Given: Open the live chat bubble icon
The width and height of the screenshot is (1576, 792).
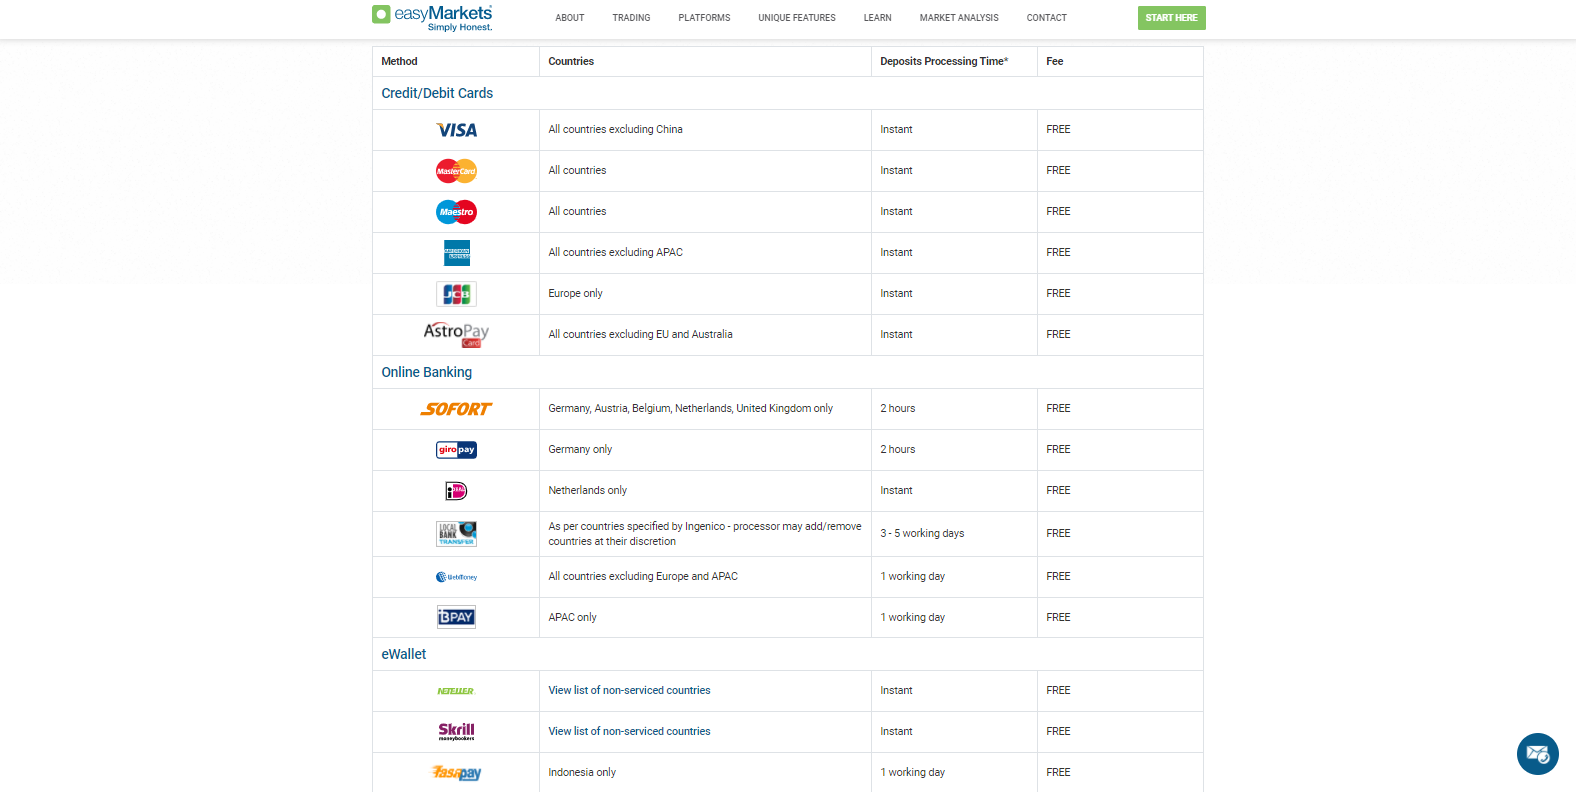Looking at the screenshot, I should click(x=1538, y=754).
